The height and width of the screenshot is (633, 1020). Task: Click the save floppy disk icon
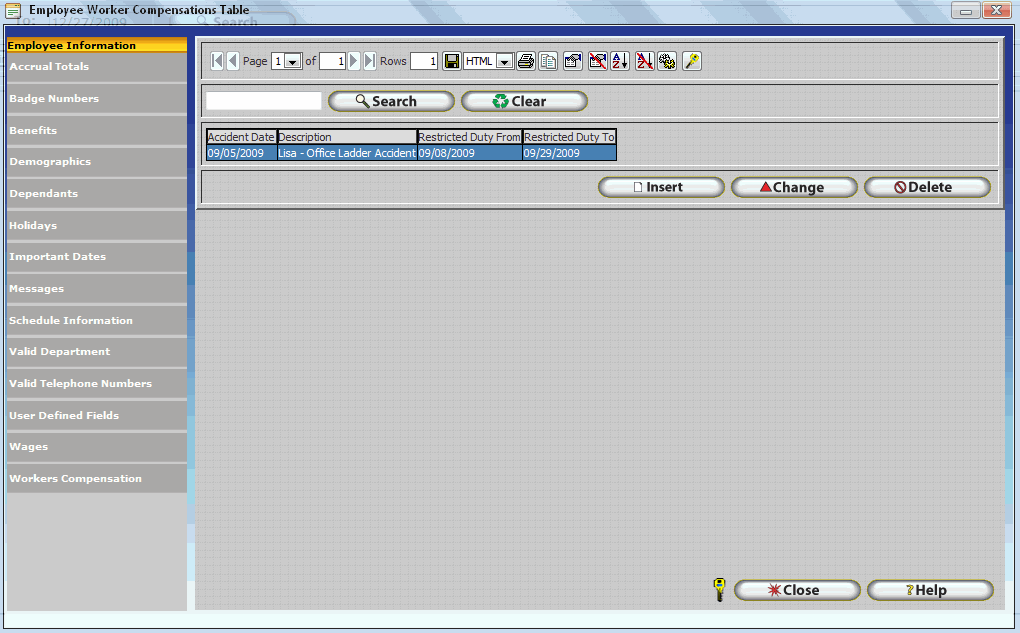click(x=452, y=61)
